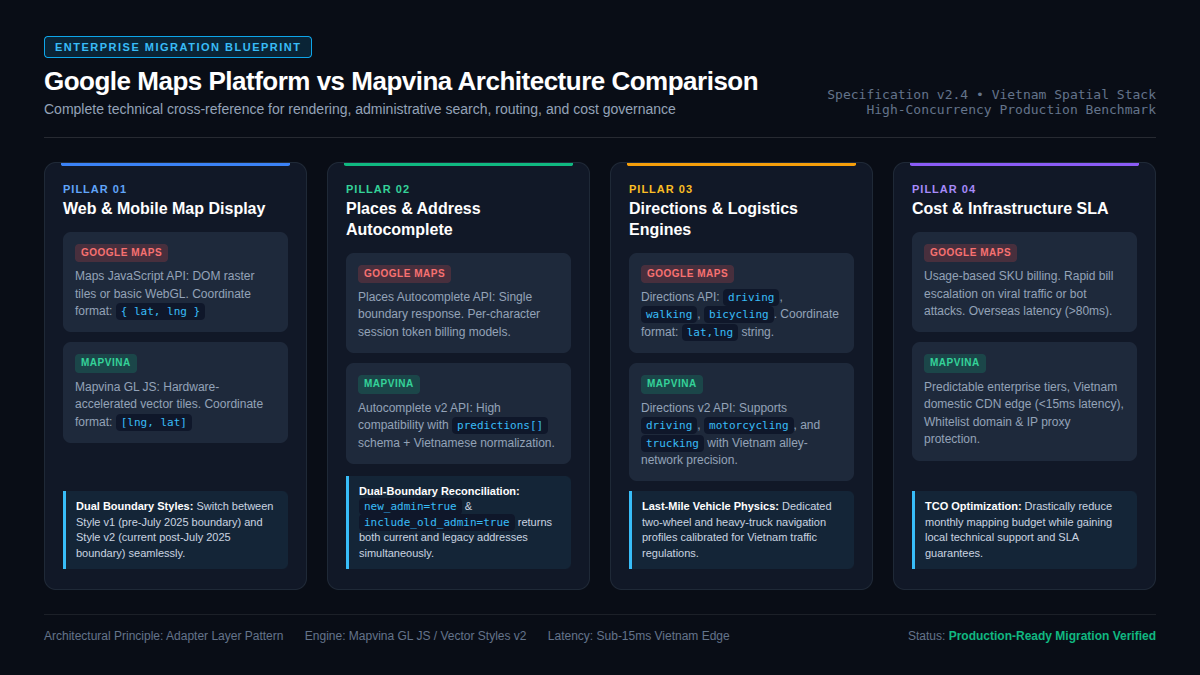This screenshot has width=1200, height=675.
Task: Click 'Engine: Mapvina GL JS / Vector Styles v2' footer
Action: tap(415, 636)
